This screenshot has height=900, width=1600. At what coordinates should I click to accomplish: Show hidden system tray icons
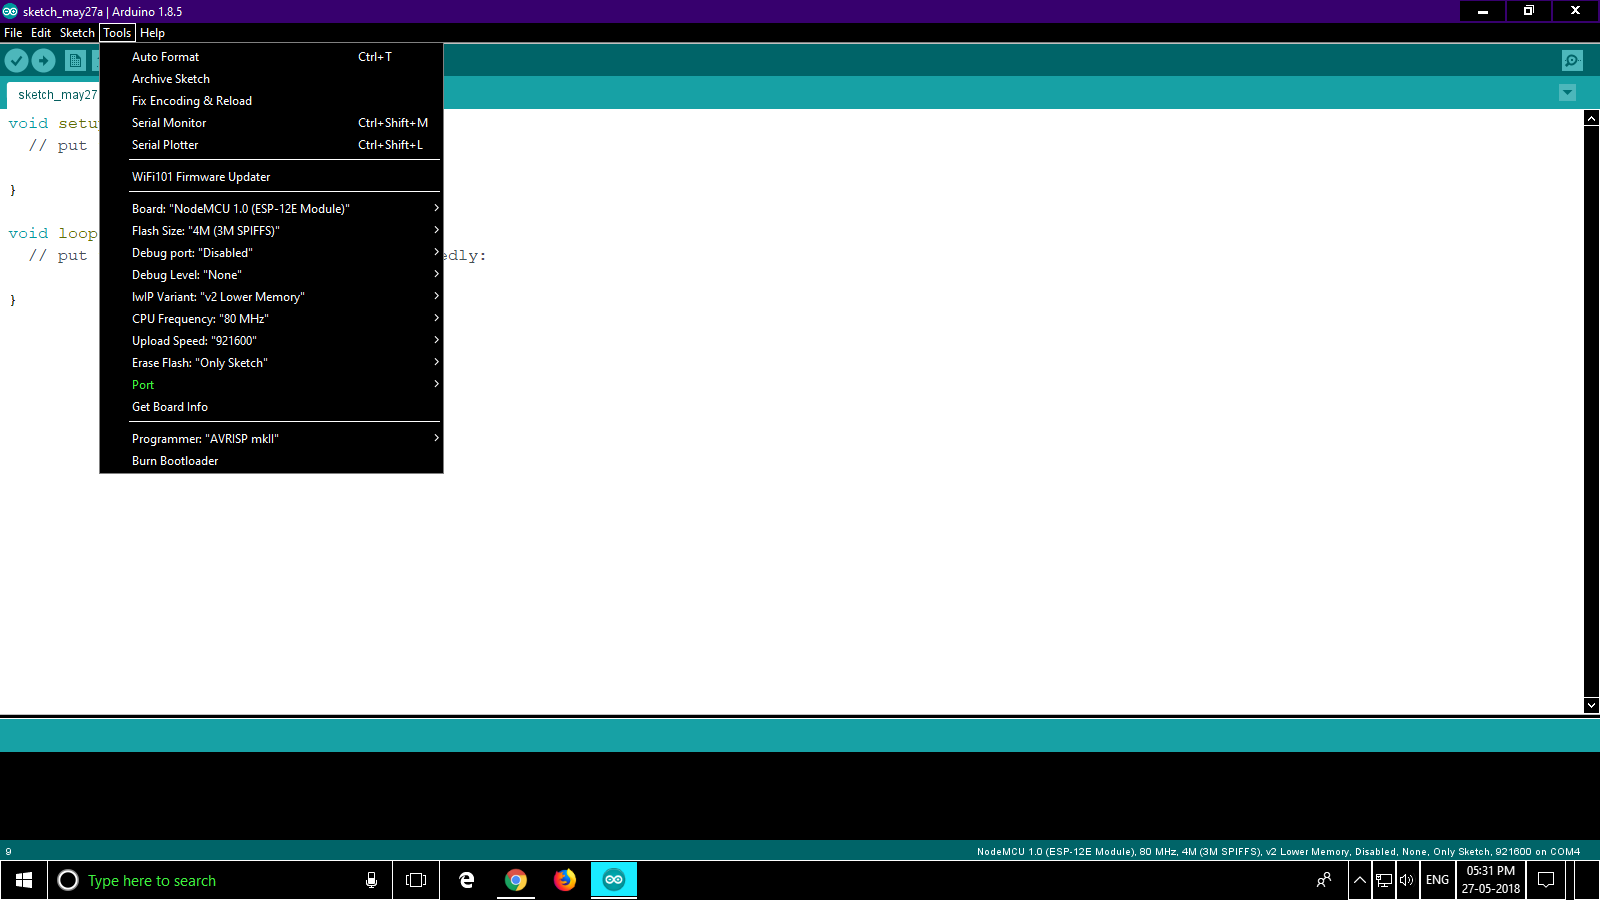click(x=1360, y=880)
